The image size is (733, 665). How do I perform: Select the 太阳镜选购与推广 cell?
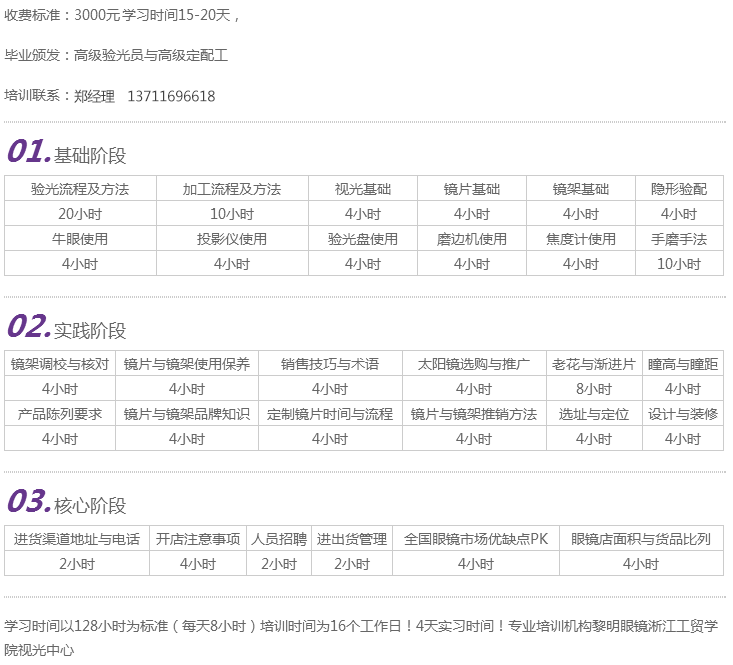(x=474, y=364)
